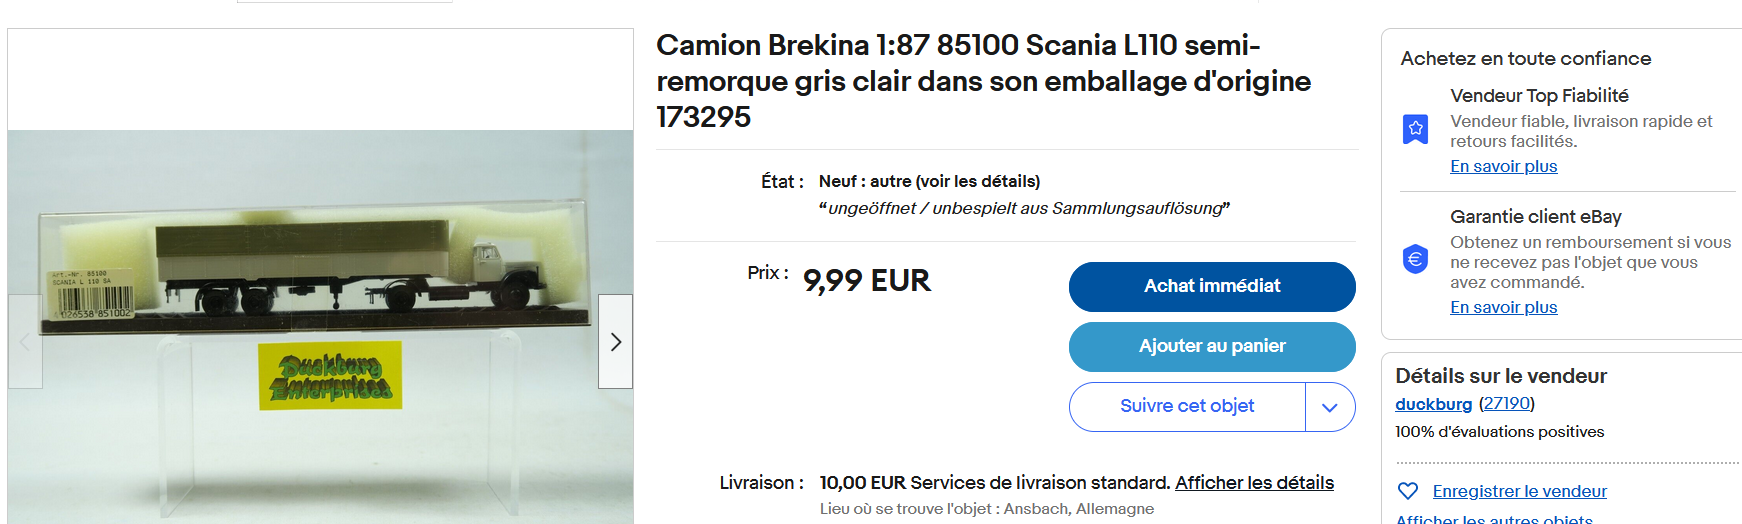
Task: Click the Enregistrer le vendeur link
Action: 1519,491
